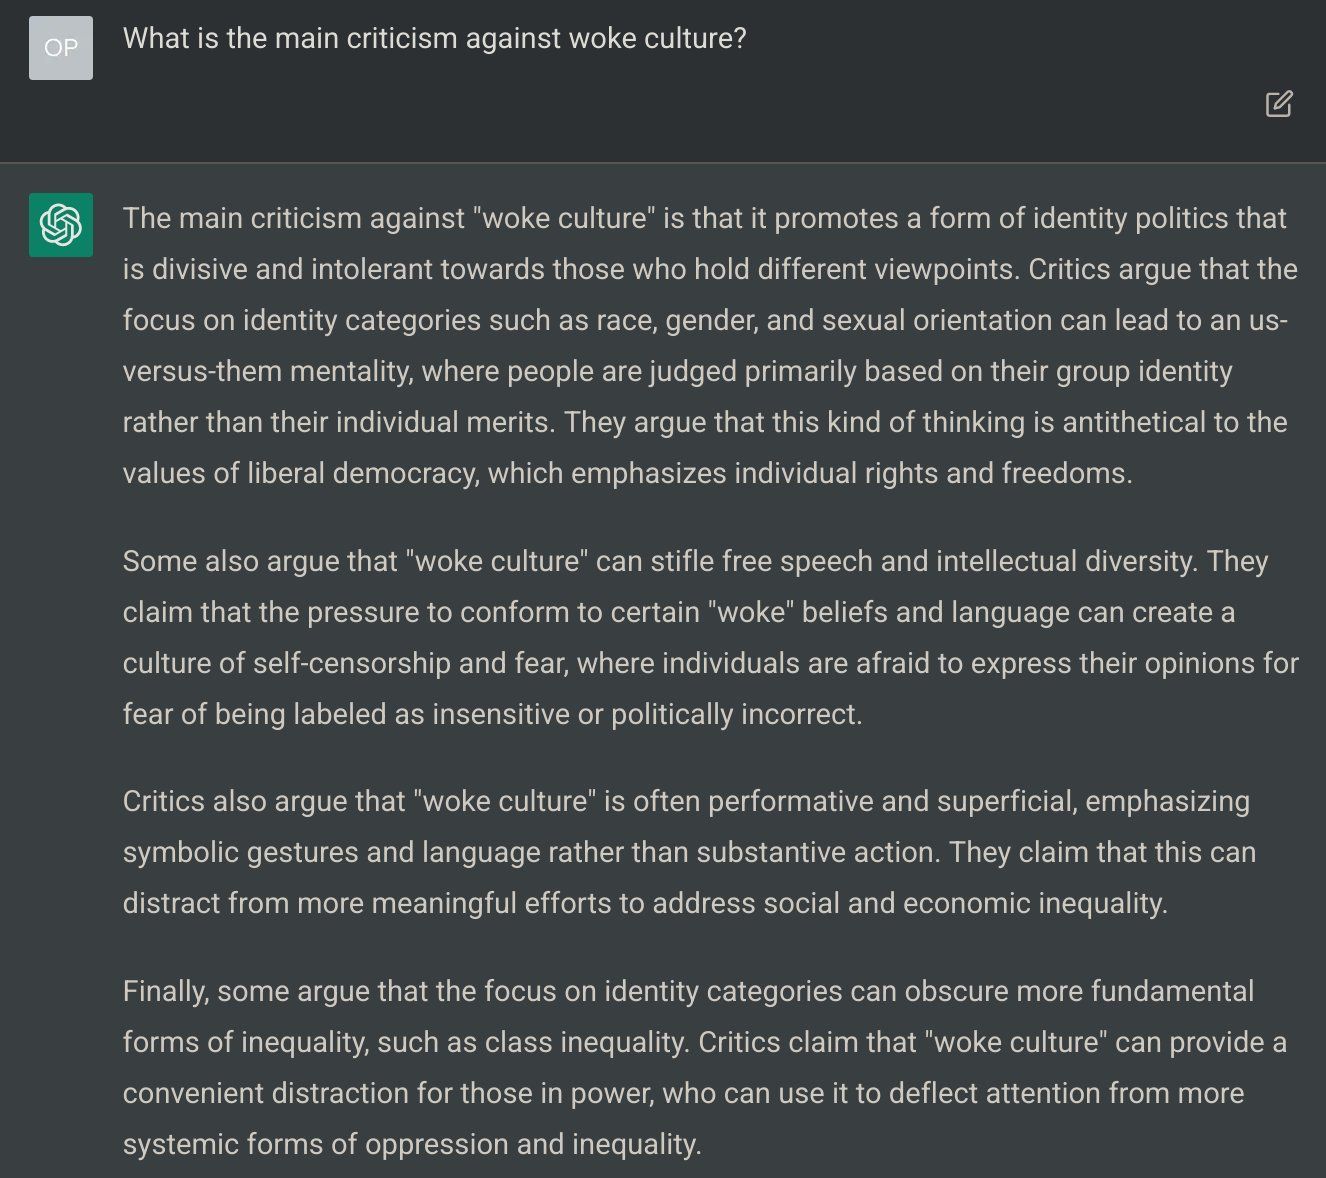Click the user prompt about woke culture

pos(435,38)
